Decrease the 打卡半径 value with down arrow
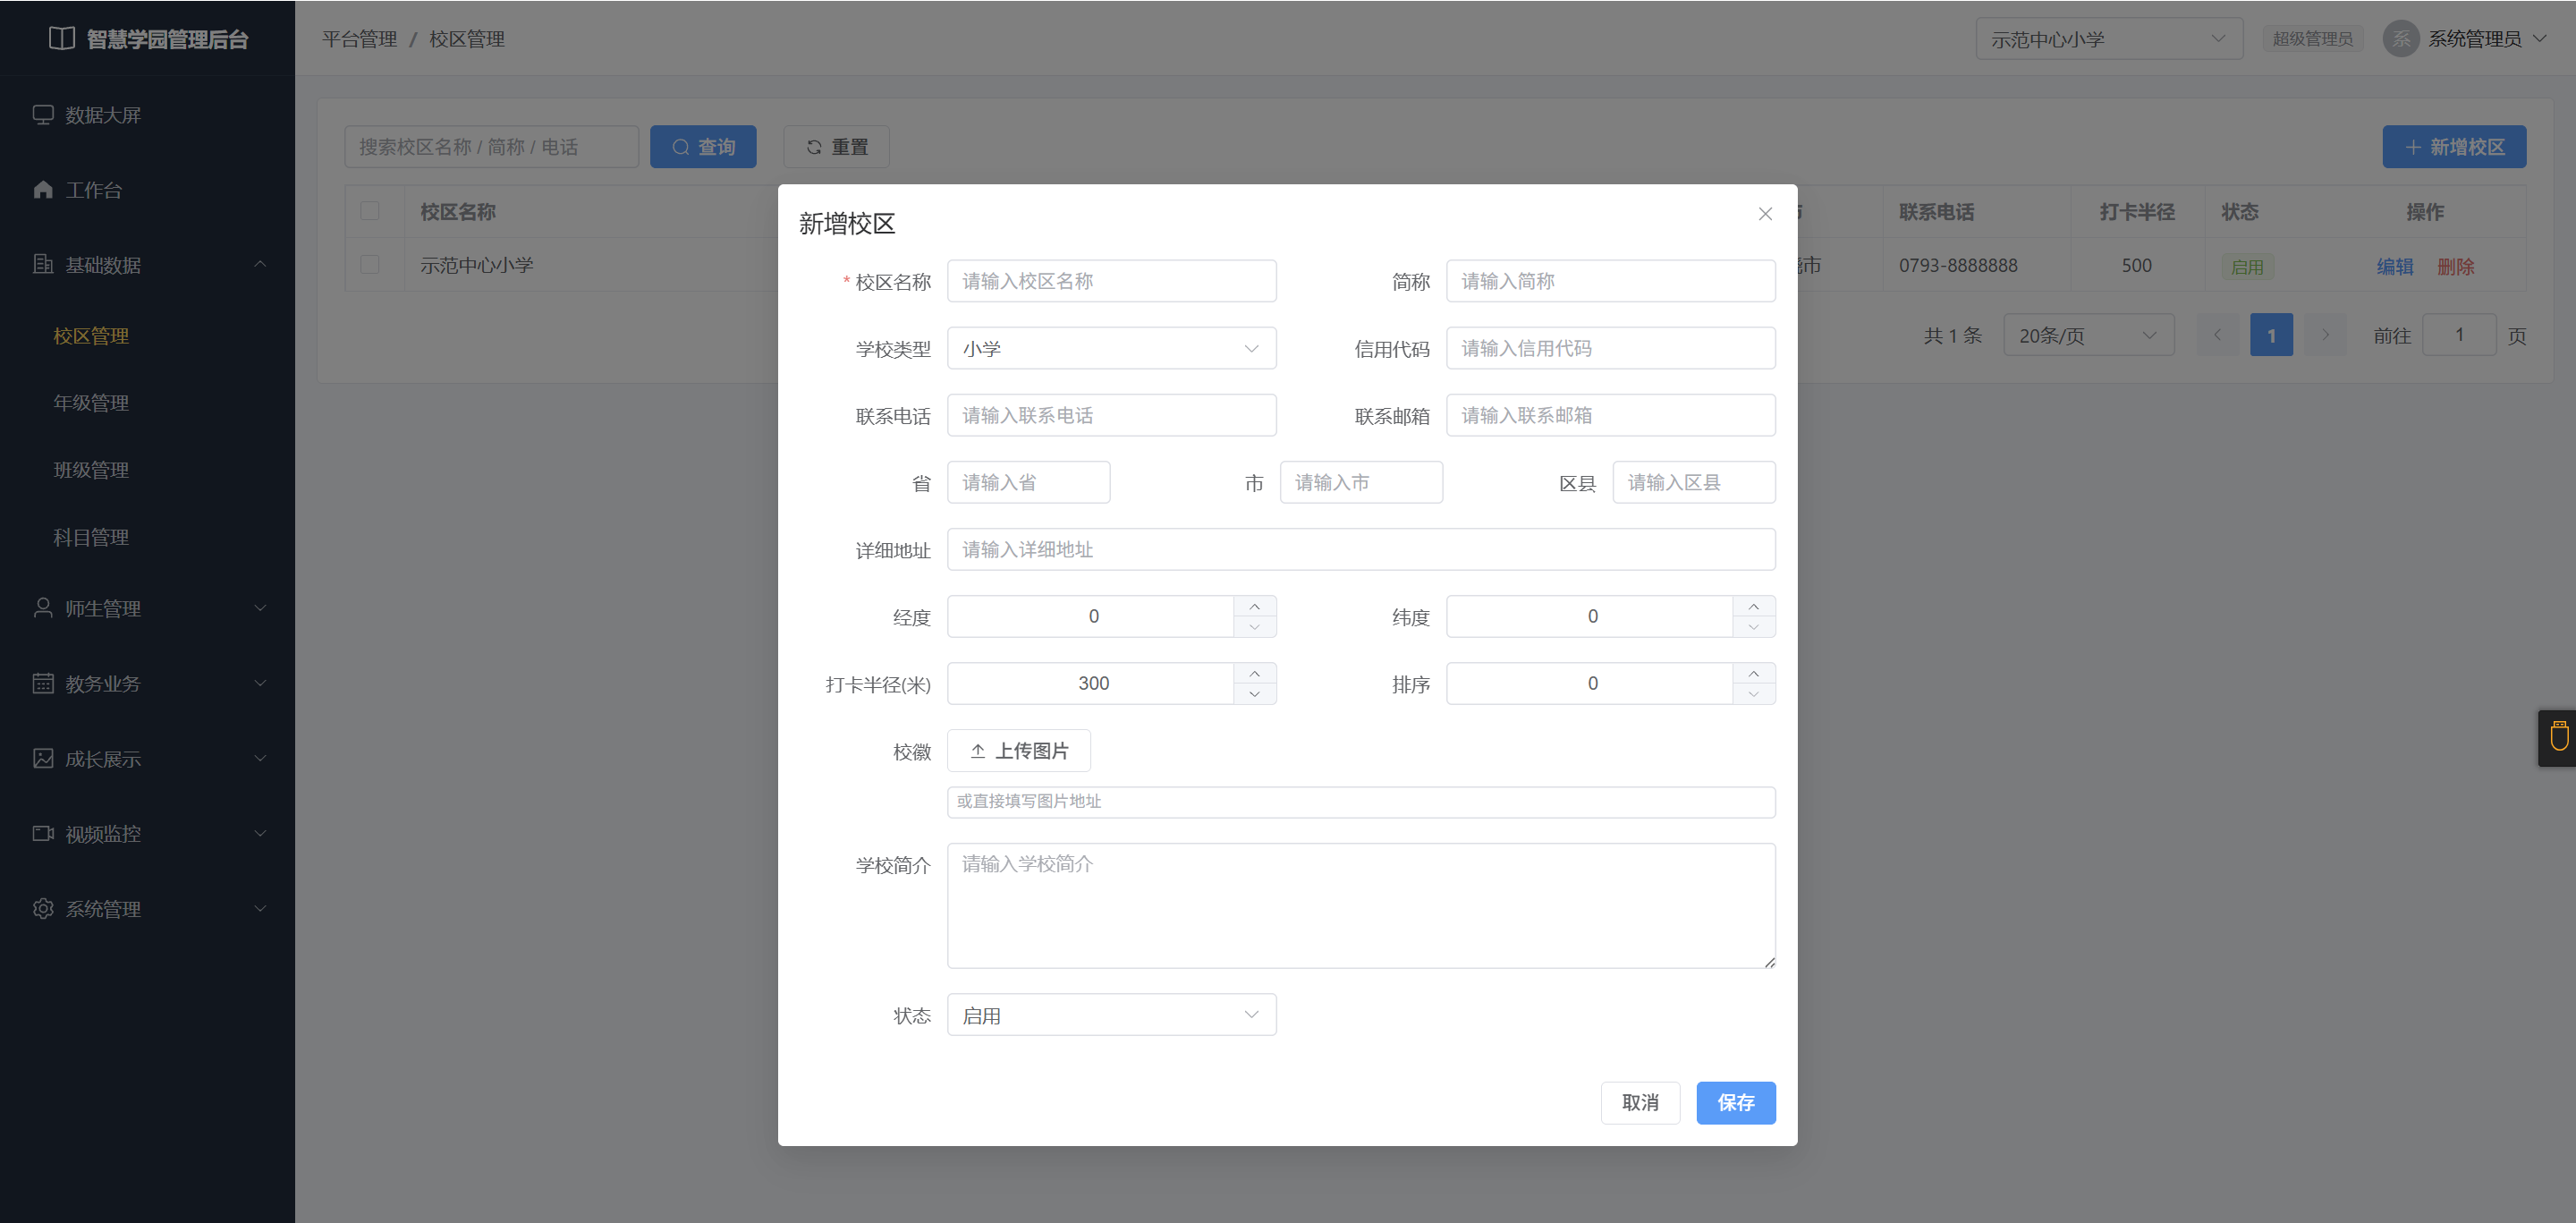Viewport: 2576px width, 1223px height. click(1254, 694)
